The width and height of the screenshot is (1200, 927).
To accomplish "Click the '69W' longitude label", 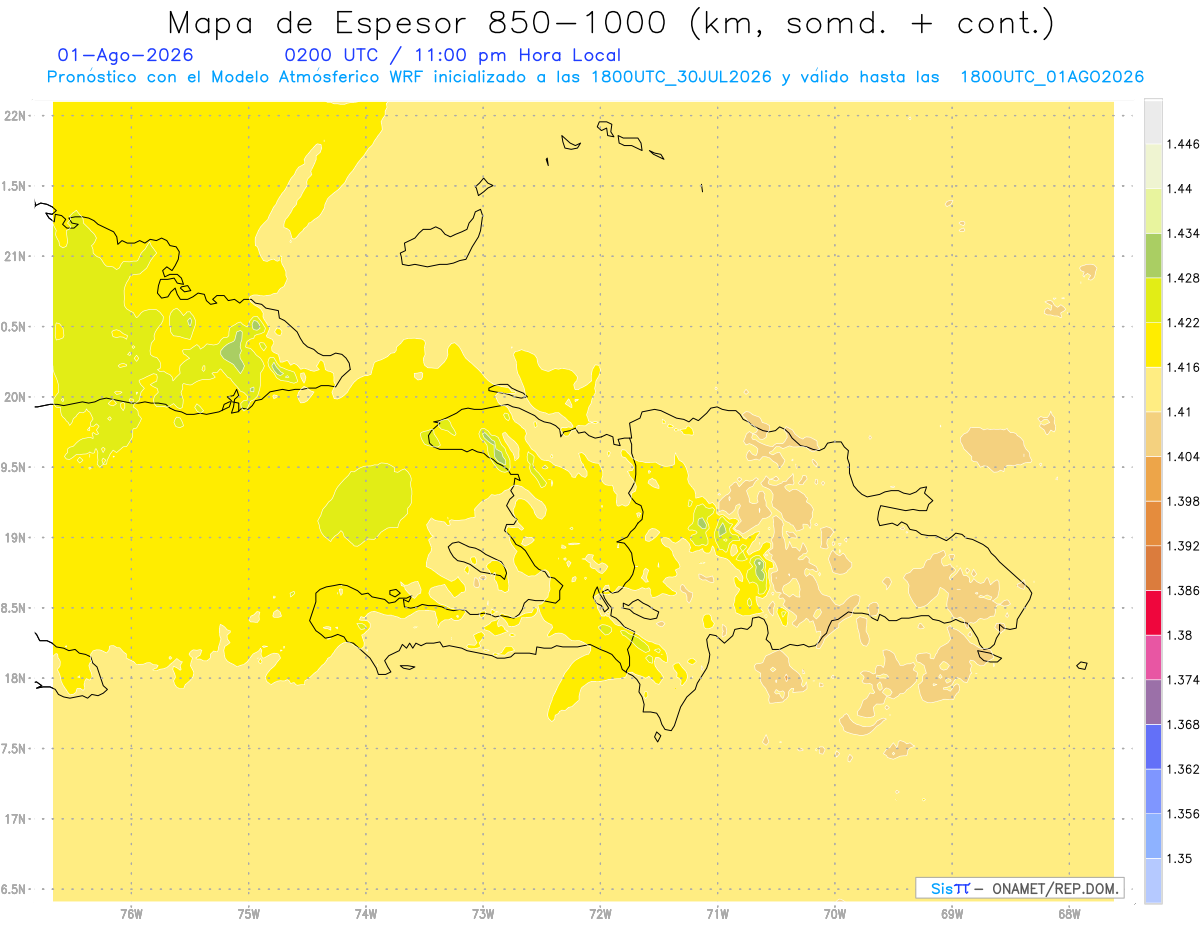I will pos(952,913).
